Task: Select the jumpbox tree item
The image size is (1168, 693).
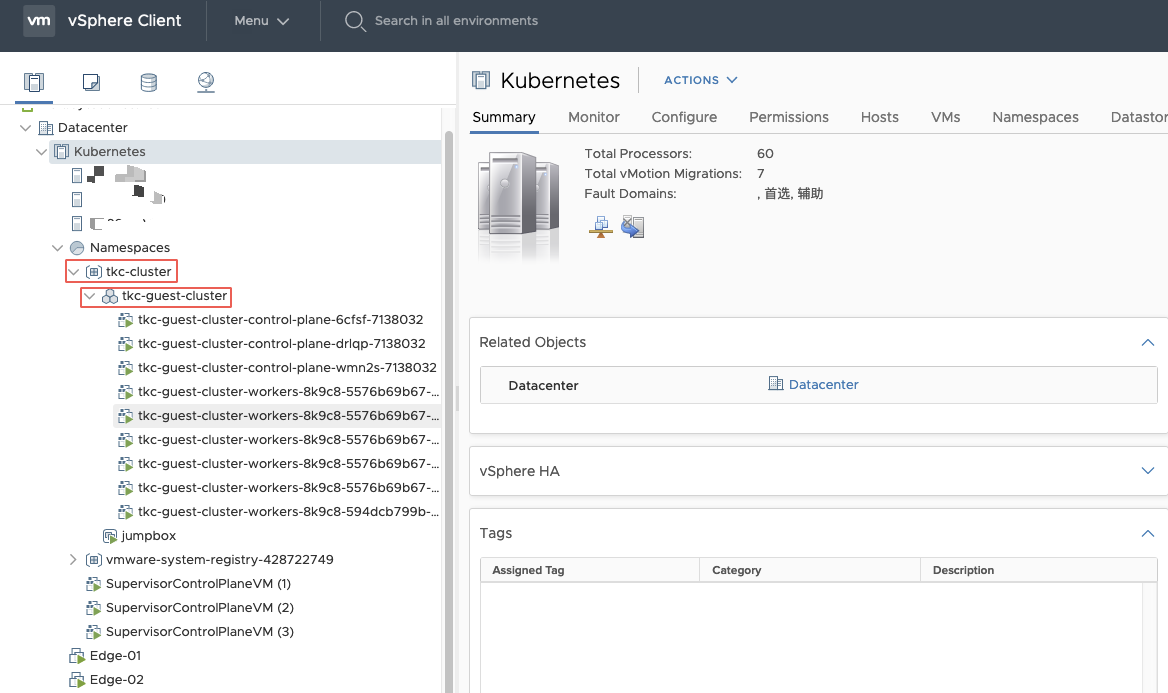Action: pyautogui.click(x=149, y=536)
